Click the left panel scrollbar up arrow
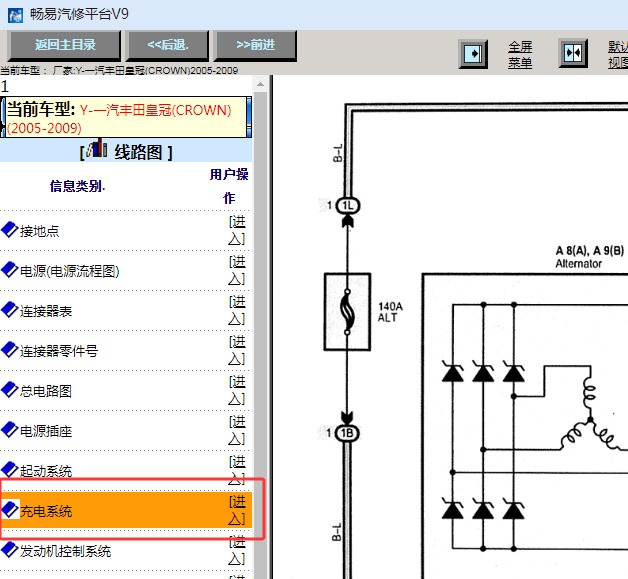 coord(260,84)
